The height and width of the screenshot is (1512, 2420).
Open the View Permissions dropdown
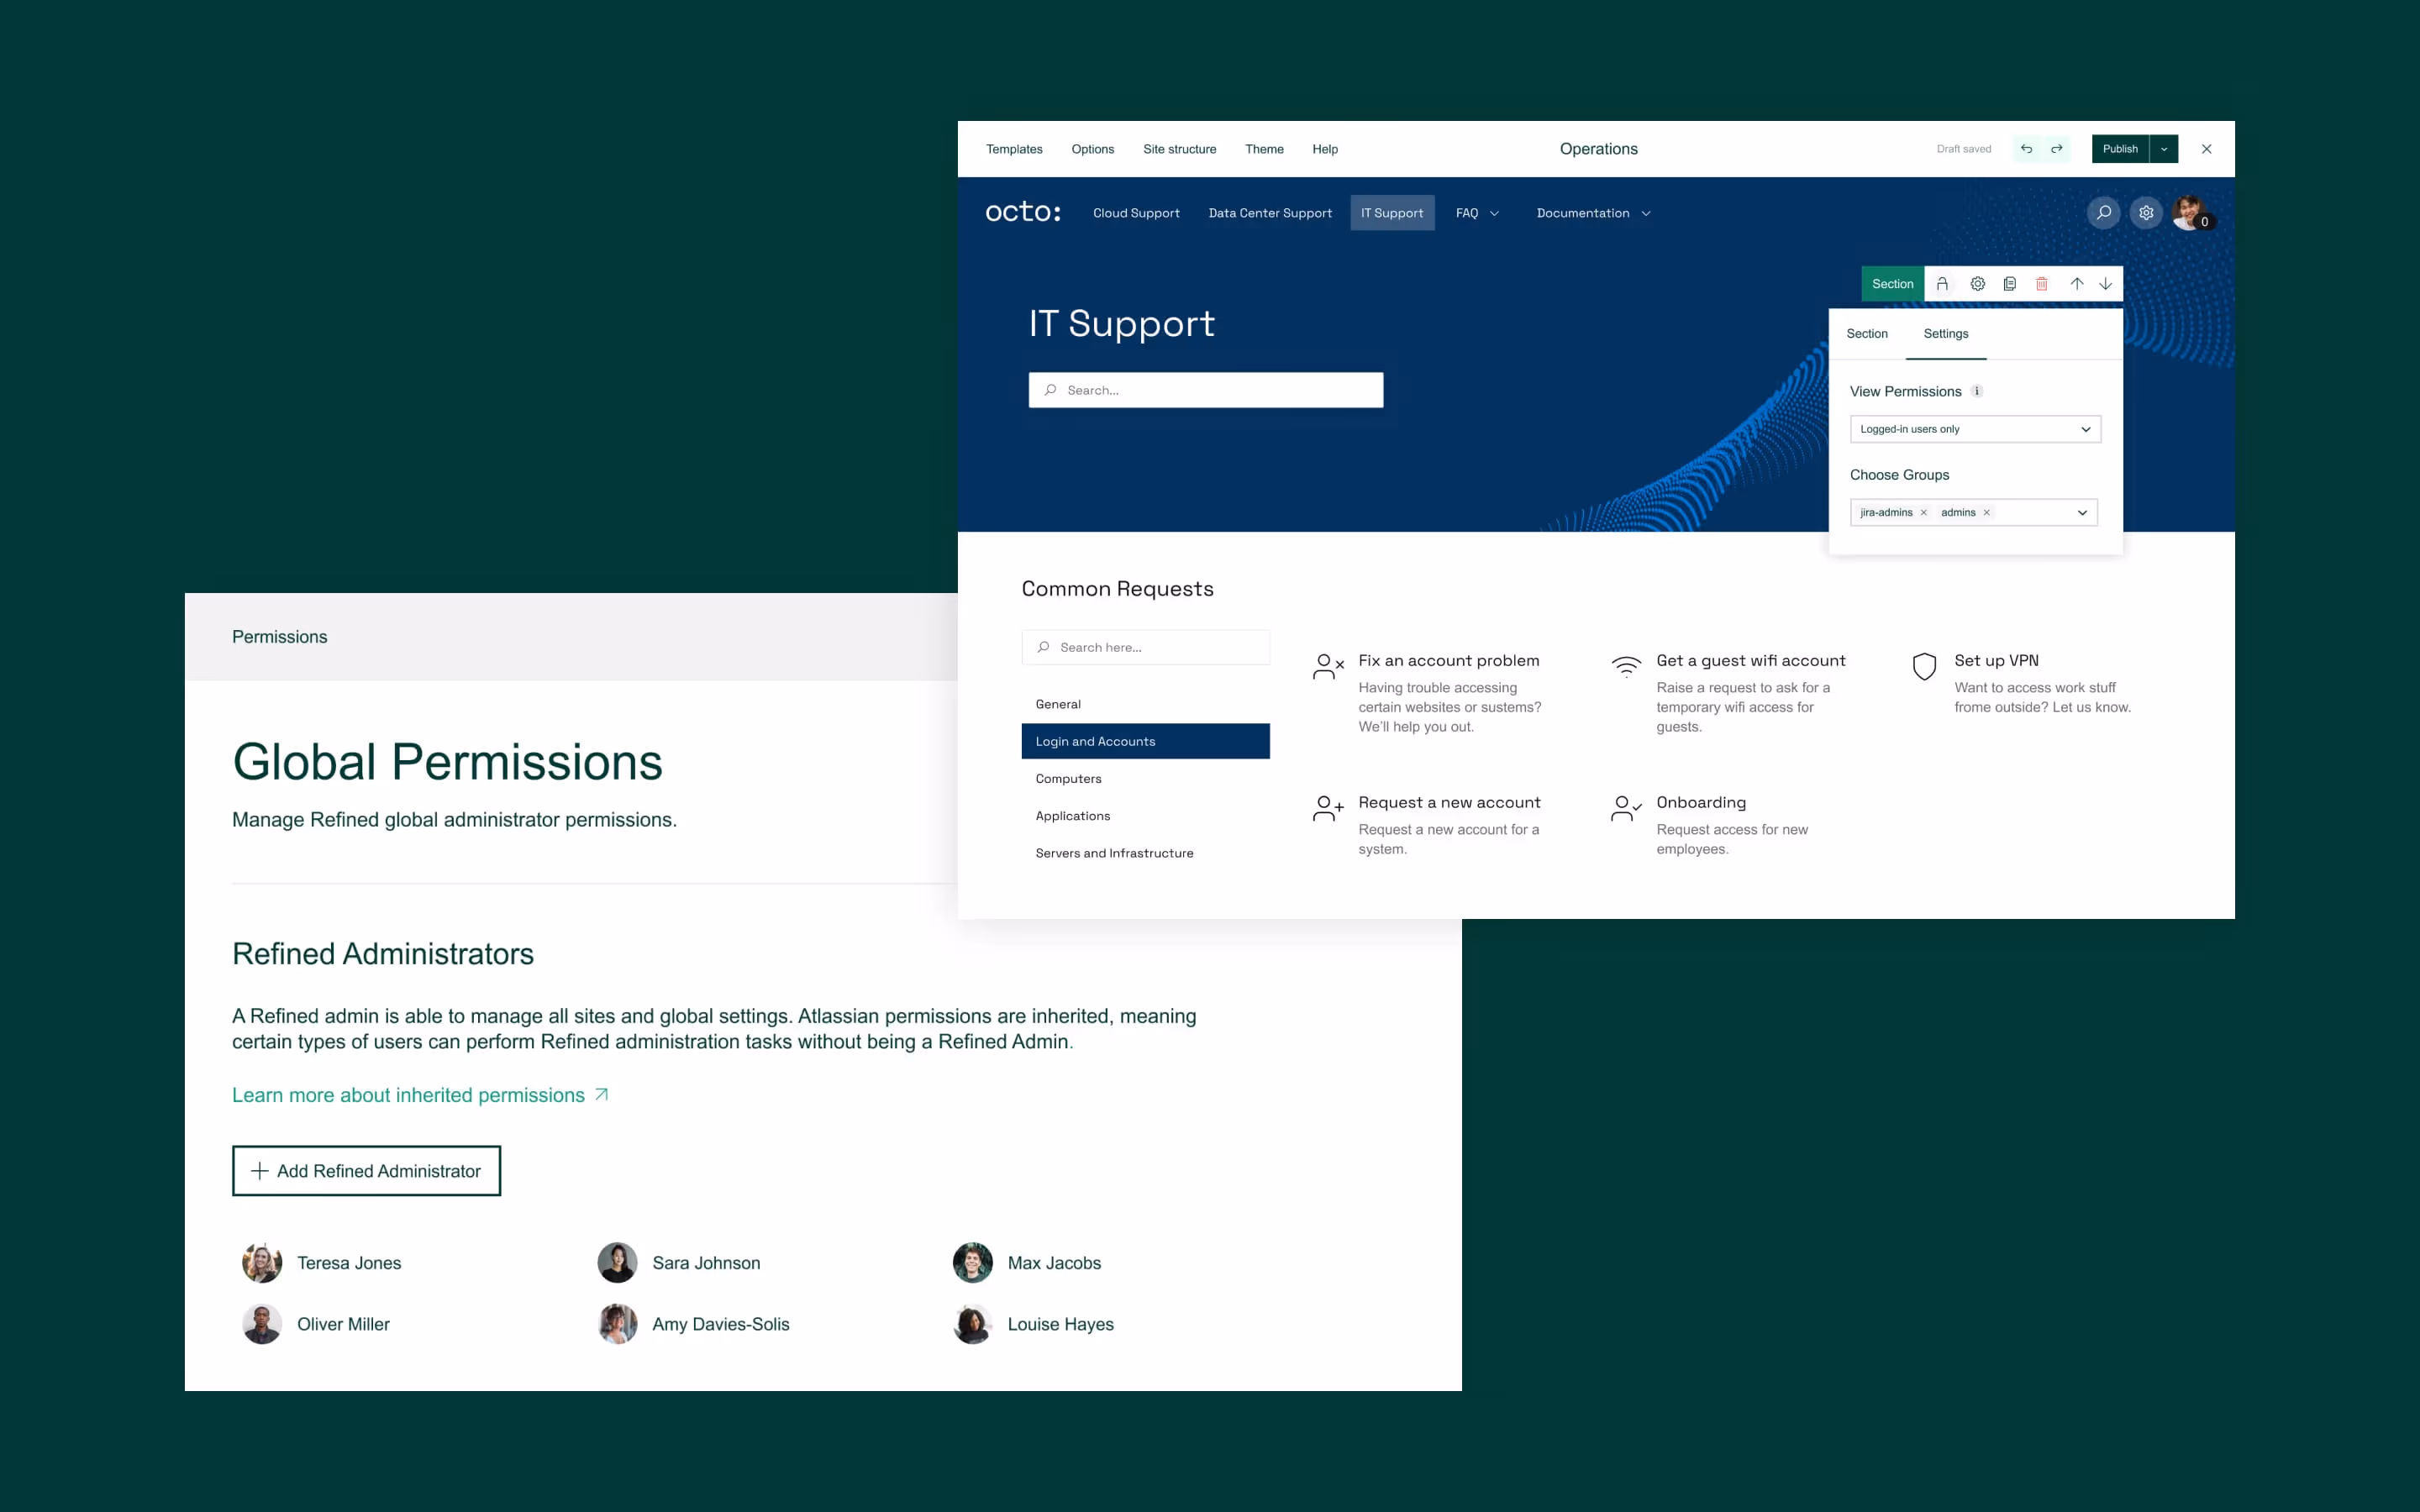(1974, 429)
